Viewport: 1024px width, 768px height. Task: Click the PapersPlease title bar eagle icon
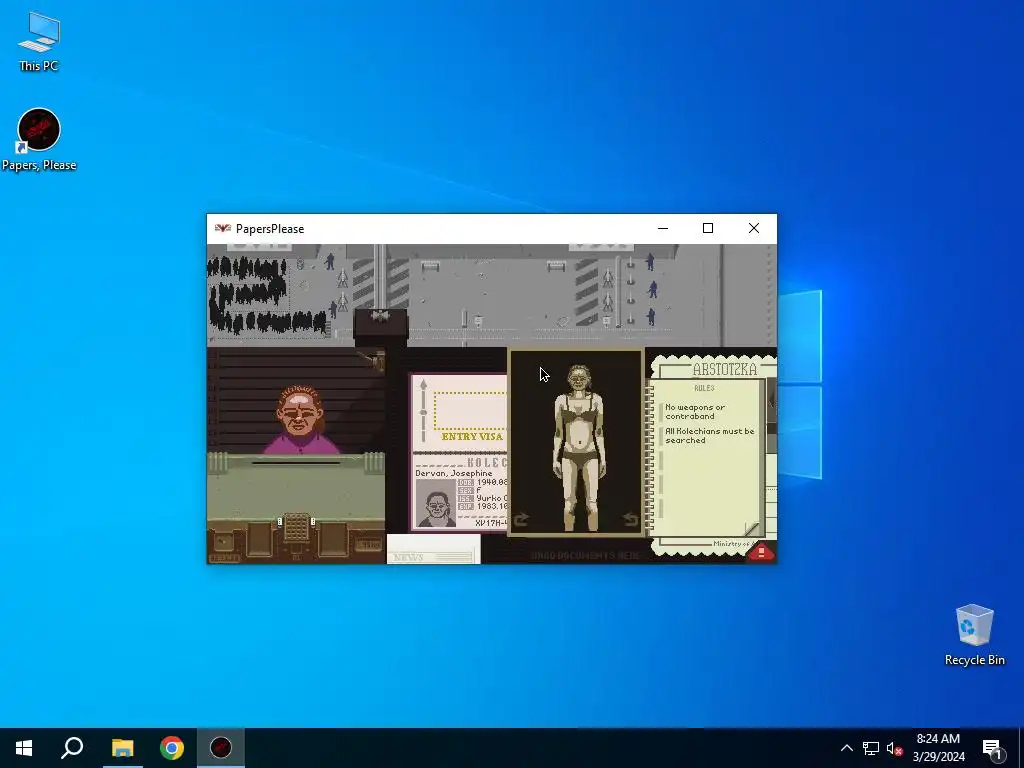click(x=223, y=229)
